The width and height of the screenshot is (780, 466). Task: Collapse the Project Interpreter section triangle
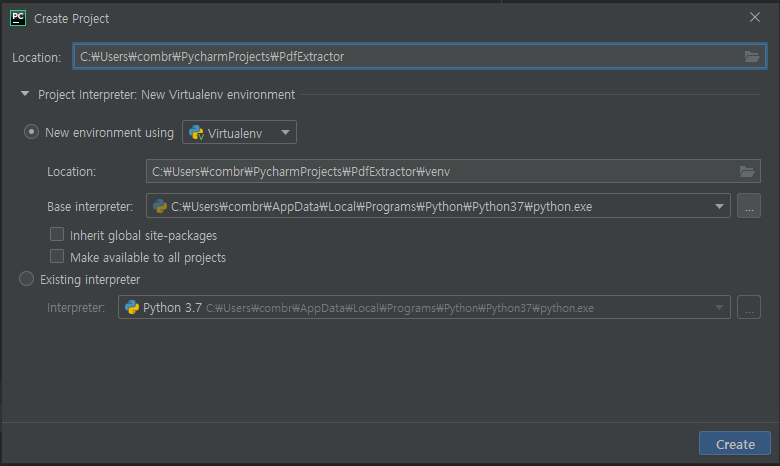coord(24,93)
